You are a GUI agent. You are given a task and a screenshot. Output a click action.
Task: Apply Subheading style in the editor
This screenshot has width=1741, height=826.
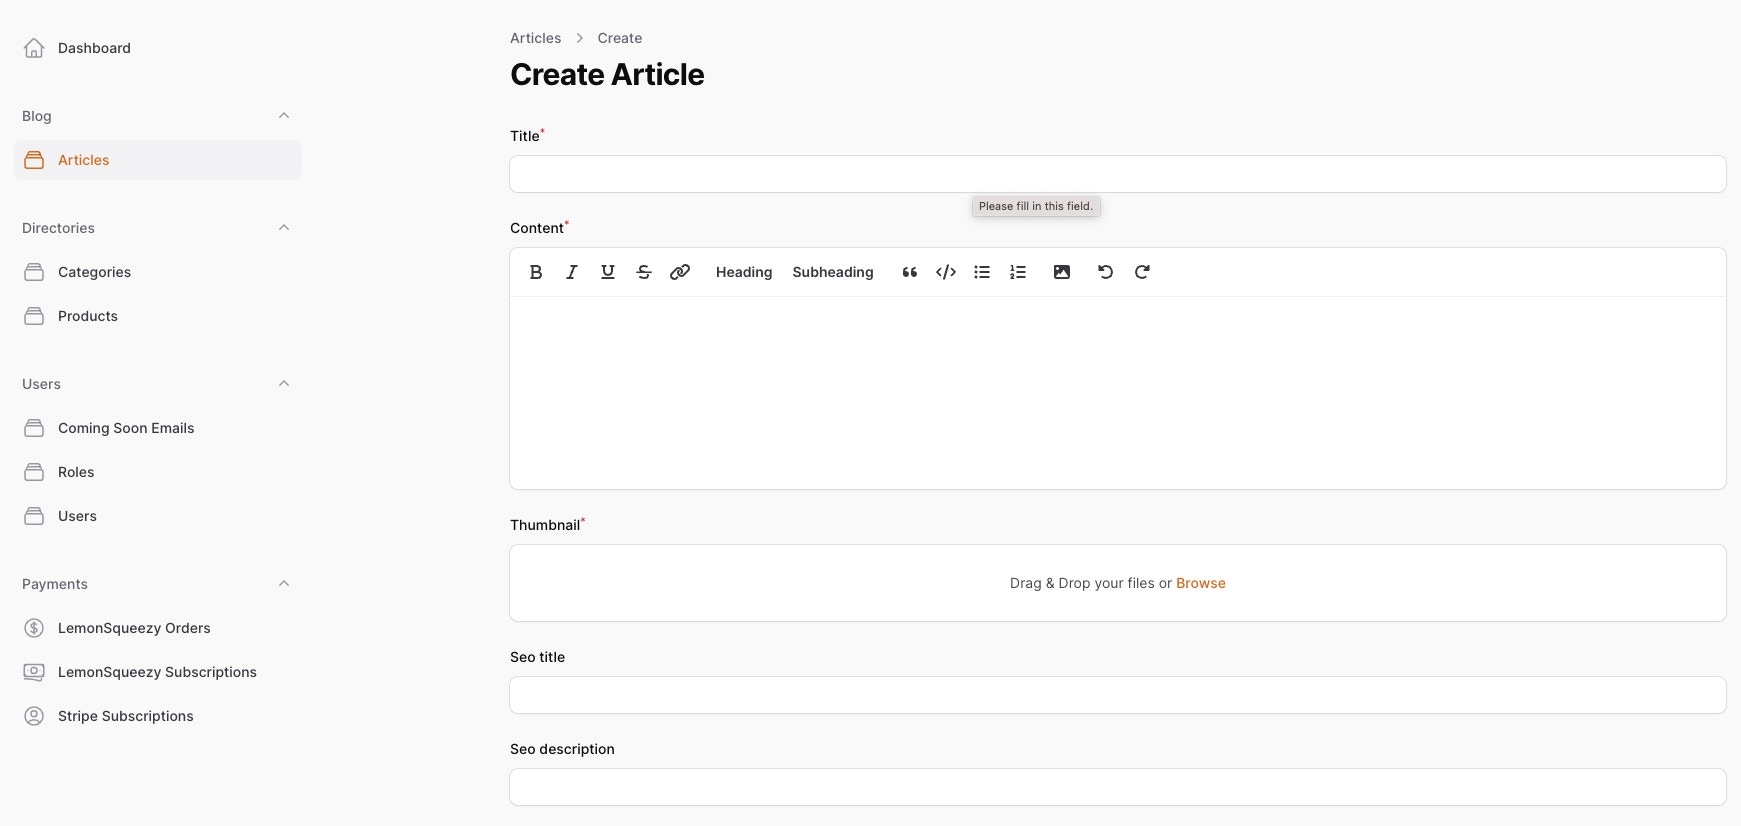(x=833, y=272)
